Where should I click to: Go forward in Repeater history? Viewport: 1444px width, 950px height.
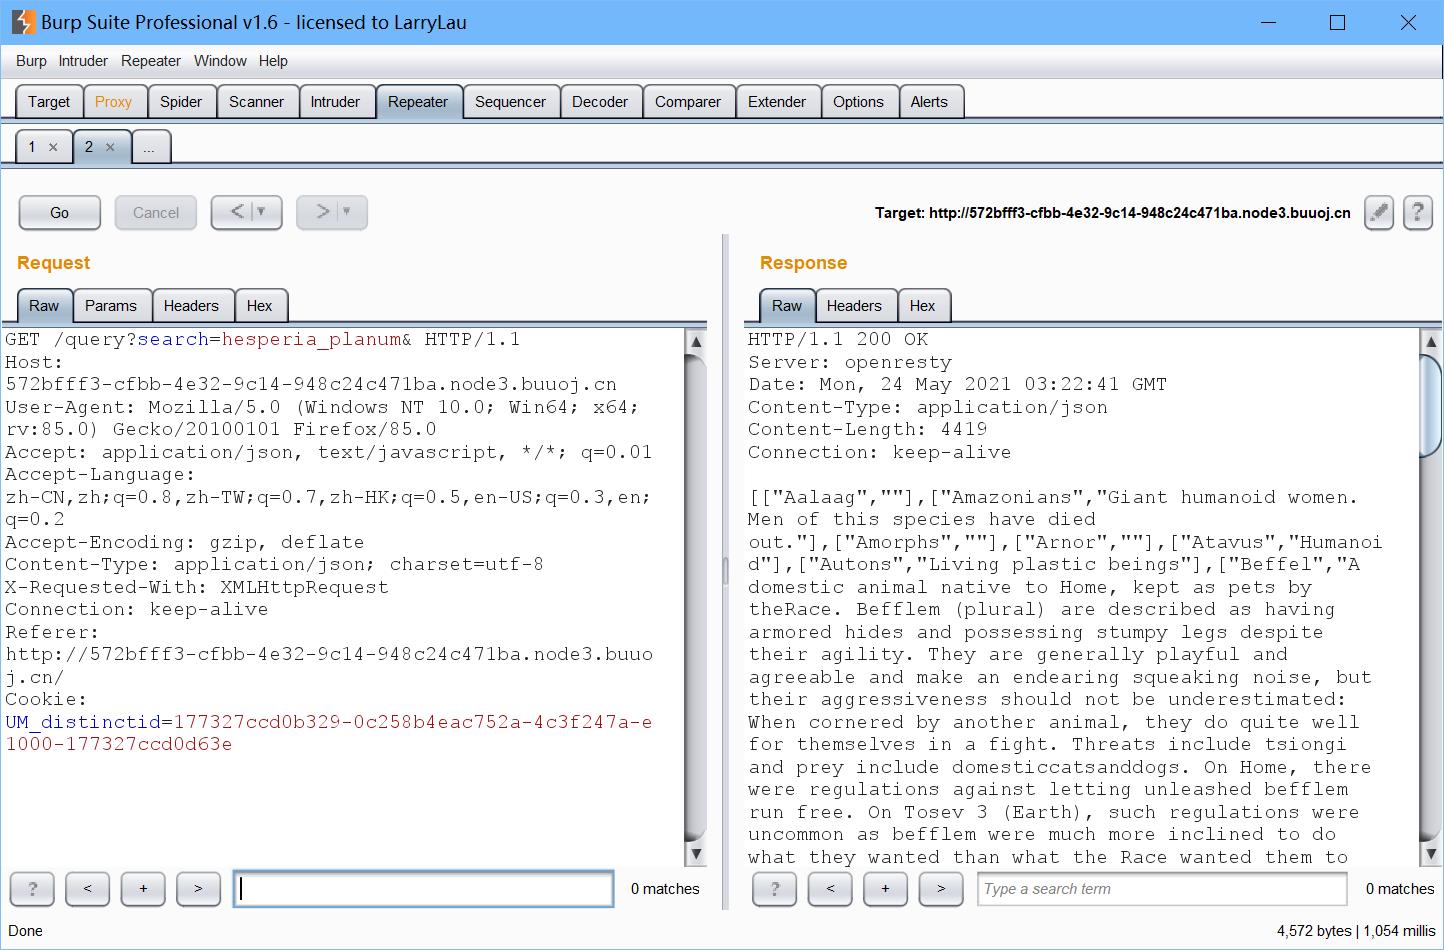pyautogui.click(x=323, y=212)
